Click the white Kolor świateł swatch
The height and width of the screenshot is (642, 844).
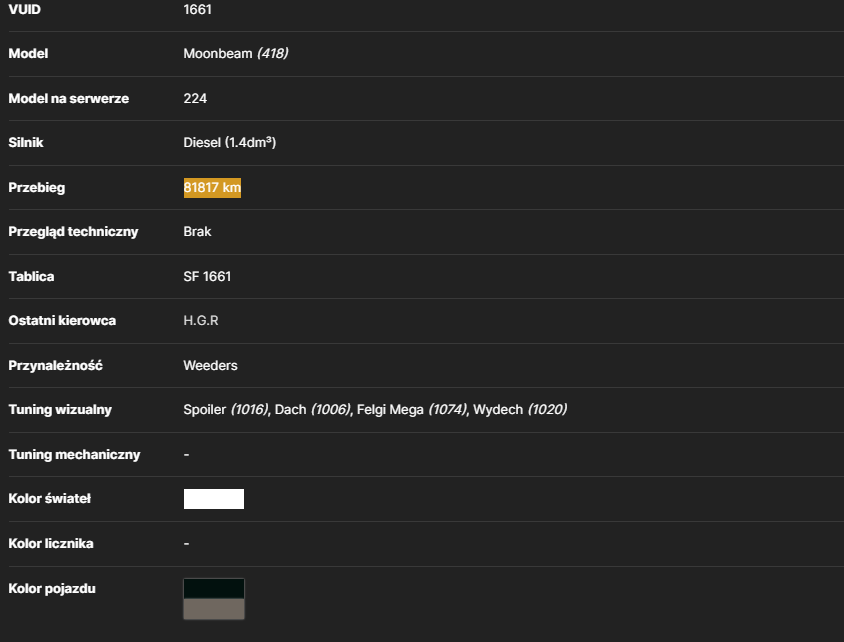214,499
